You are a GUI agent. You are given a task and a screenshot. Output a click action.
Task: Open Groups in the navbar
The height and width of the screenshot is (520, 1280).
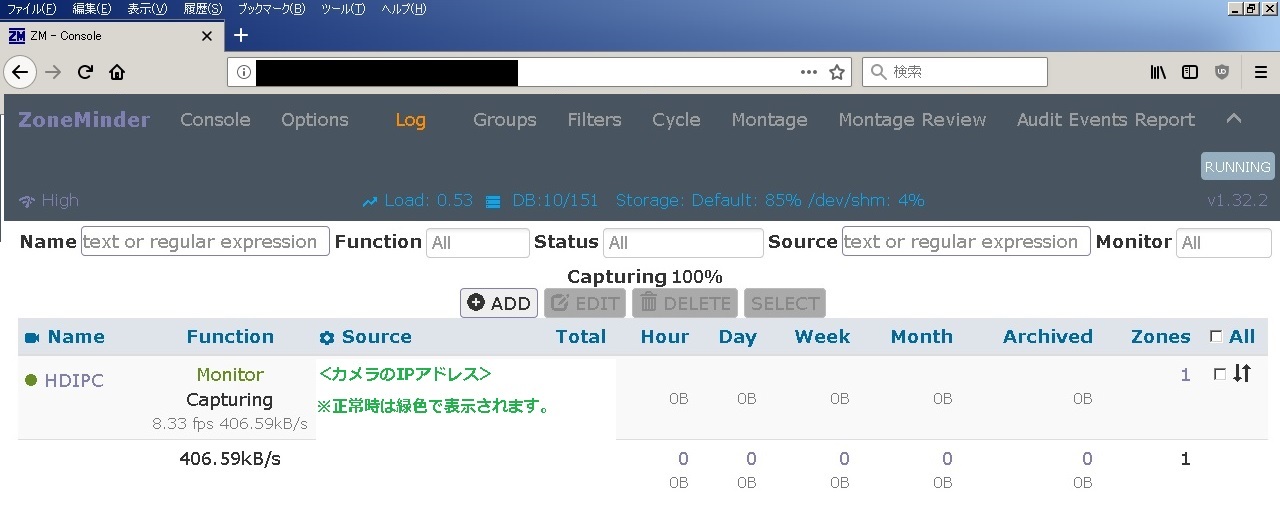point(505,119)
